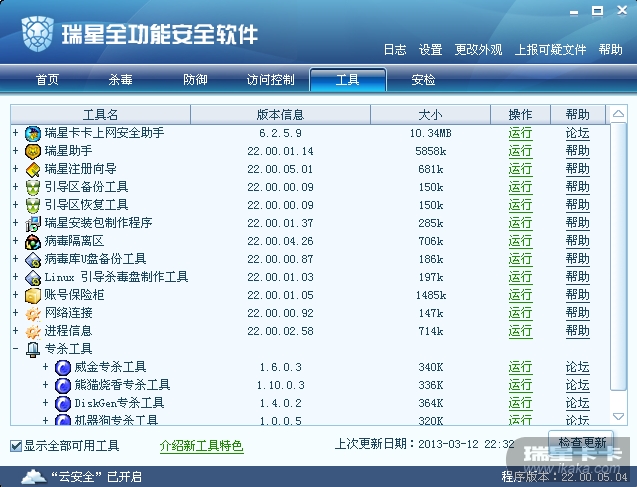The image size is (637, 487).
Task: Click the 进程信息 gear icon
Action: [x=33, y=331]
